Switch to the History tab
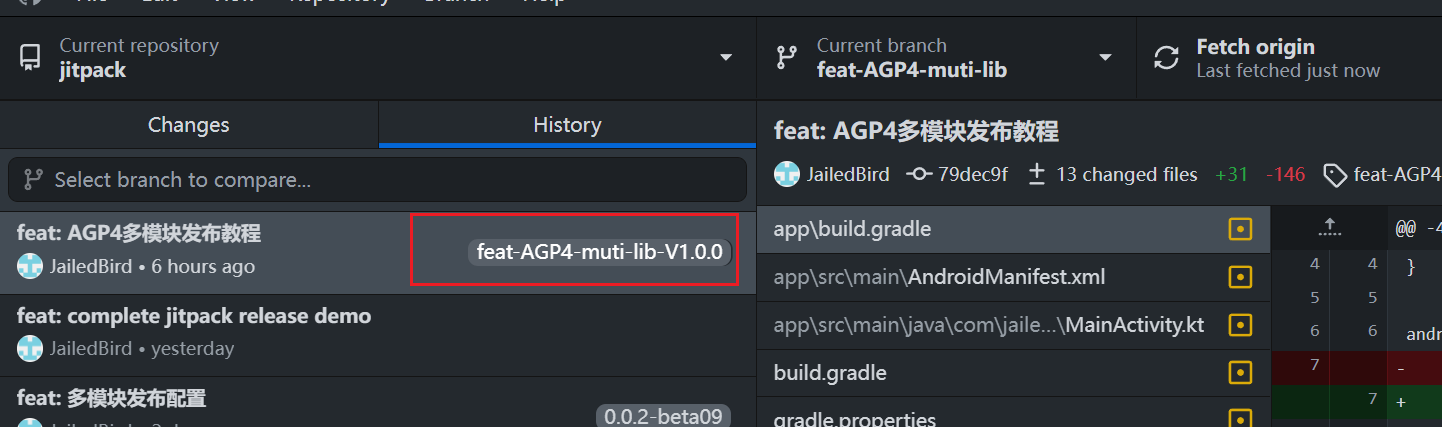This screenshot has height=427, width=1442. [567, 125]
